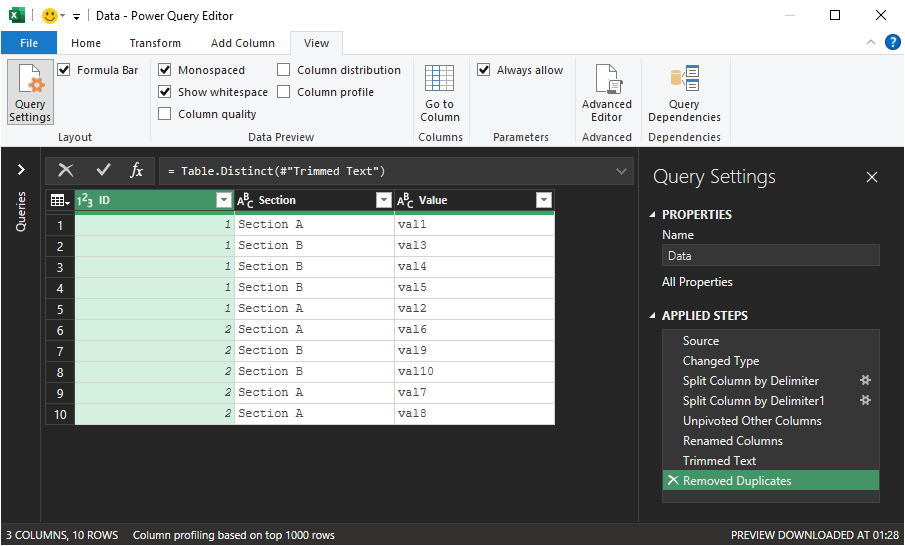Open the All Properties link
The height and width of the screenshot is (546, 905).
coord(697,282)
